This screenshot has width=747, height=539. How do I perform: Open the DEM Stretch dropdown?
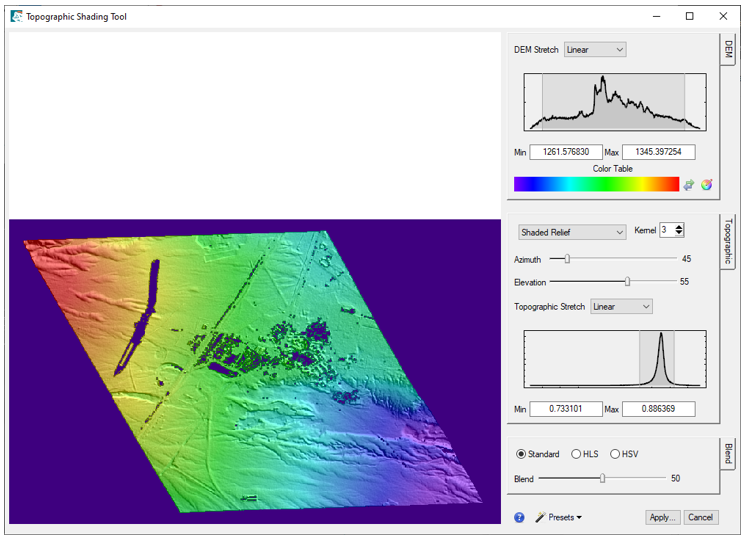[595, 49]
